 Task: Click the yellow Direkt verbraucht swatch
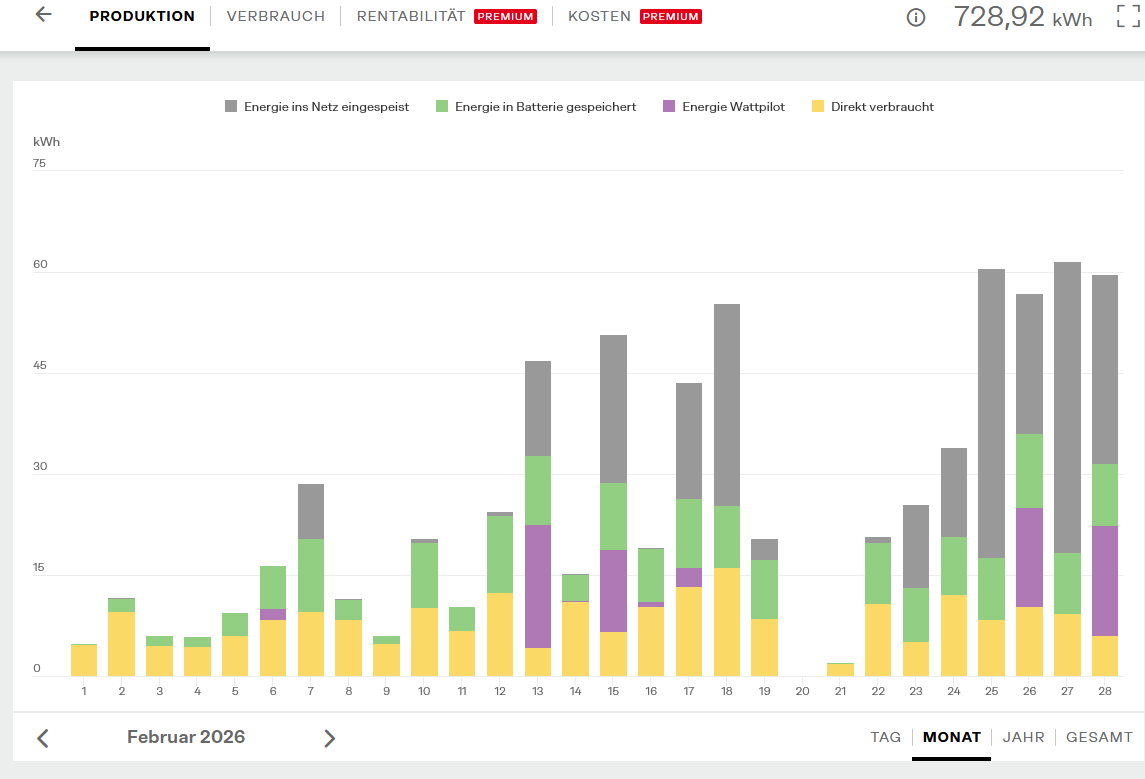[818, 107]
